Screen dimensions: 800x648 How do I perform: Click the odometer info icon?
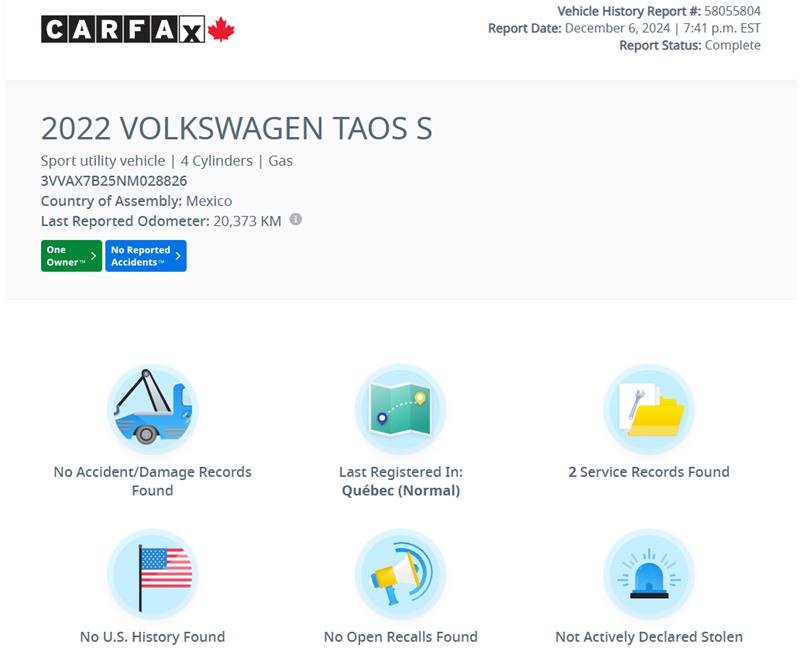(296, 219)
